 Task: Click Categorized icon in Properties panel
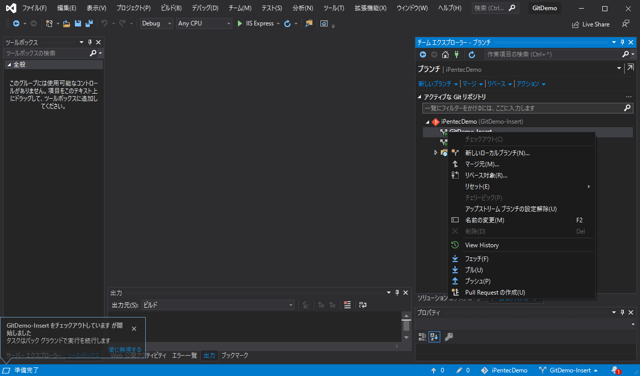(422, 337)
